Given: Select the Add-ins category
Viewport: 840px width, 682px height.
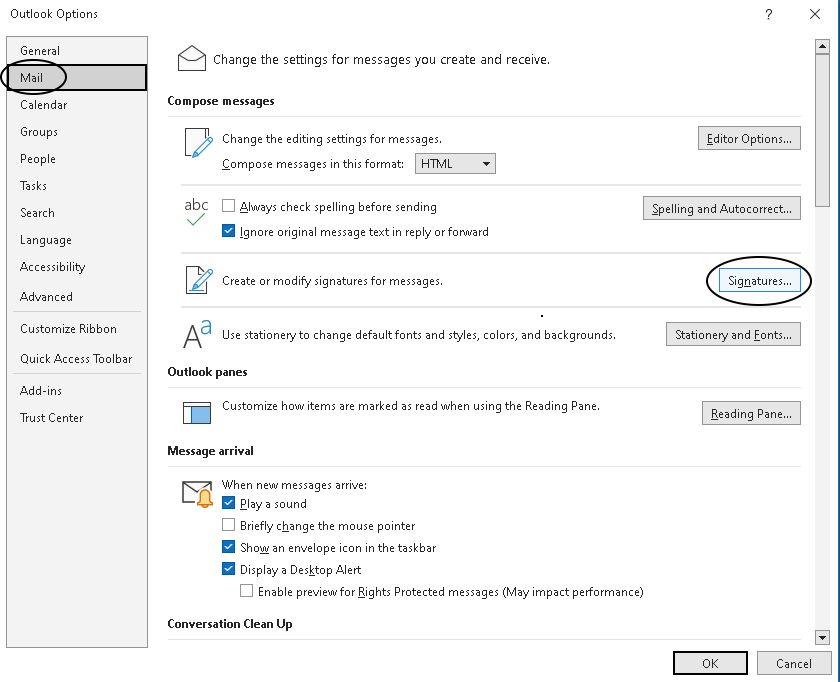Looking at the screenshot, I should (x=77, y=391).
